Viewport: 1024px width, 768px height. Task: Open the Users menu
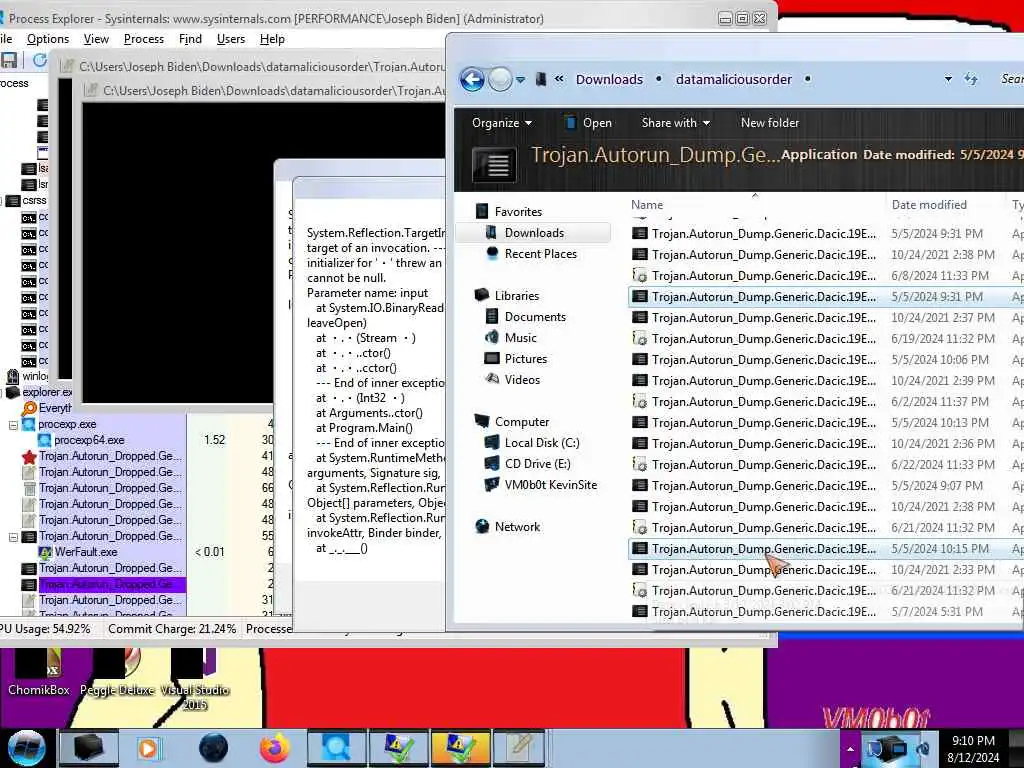(x=231, y=39)
